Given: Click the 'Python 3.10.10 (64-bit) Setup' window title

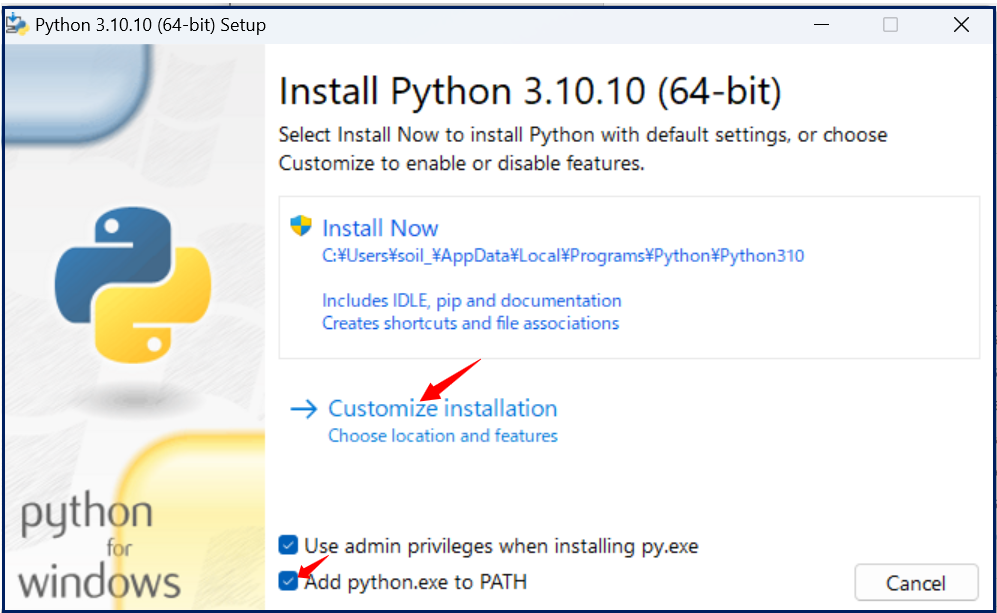Looking at the screenshot, I should point(151,25).
